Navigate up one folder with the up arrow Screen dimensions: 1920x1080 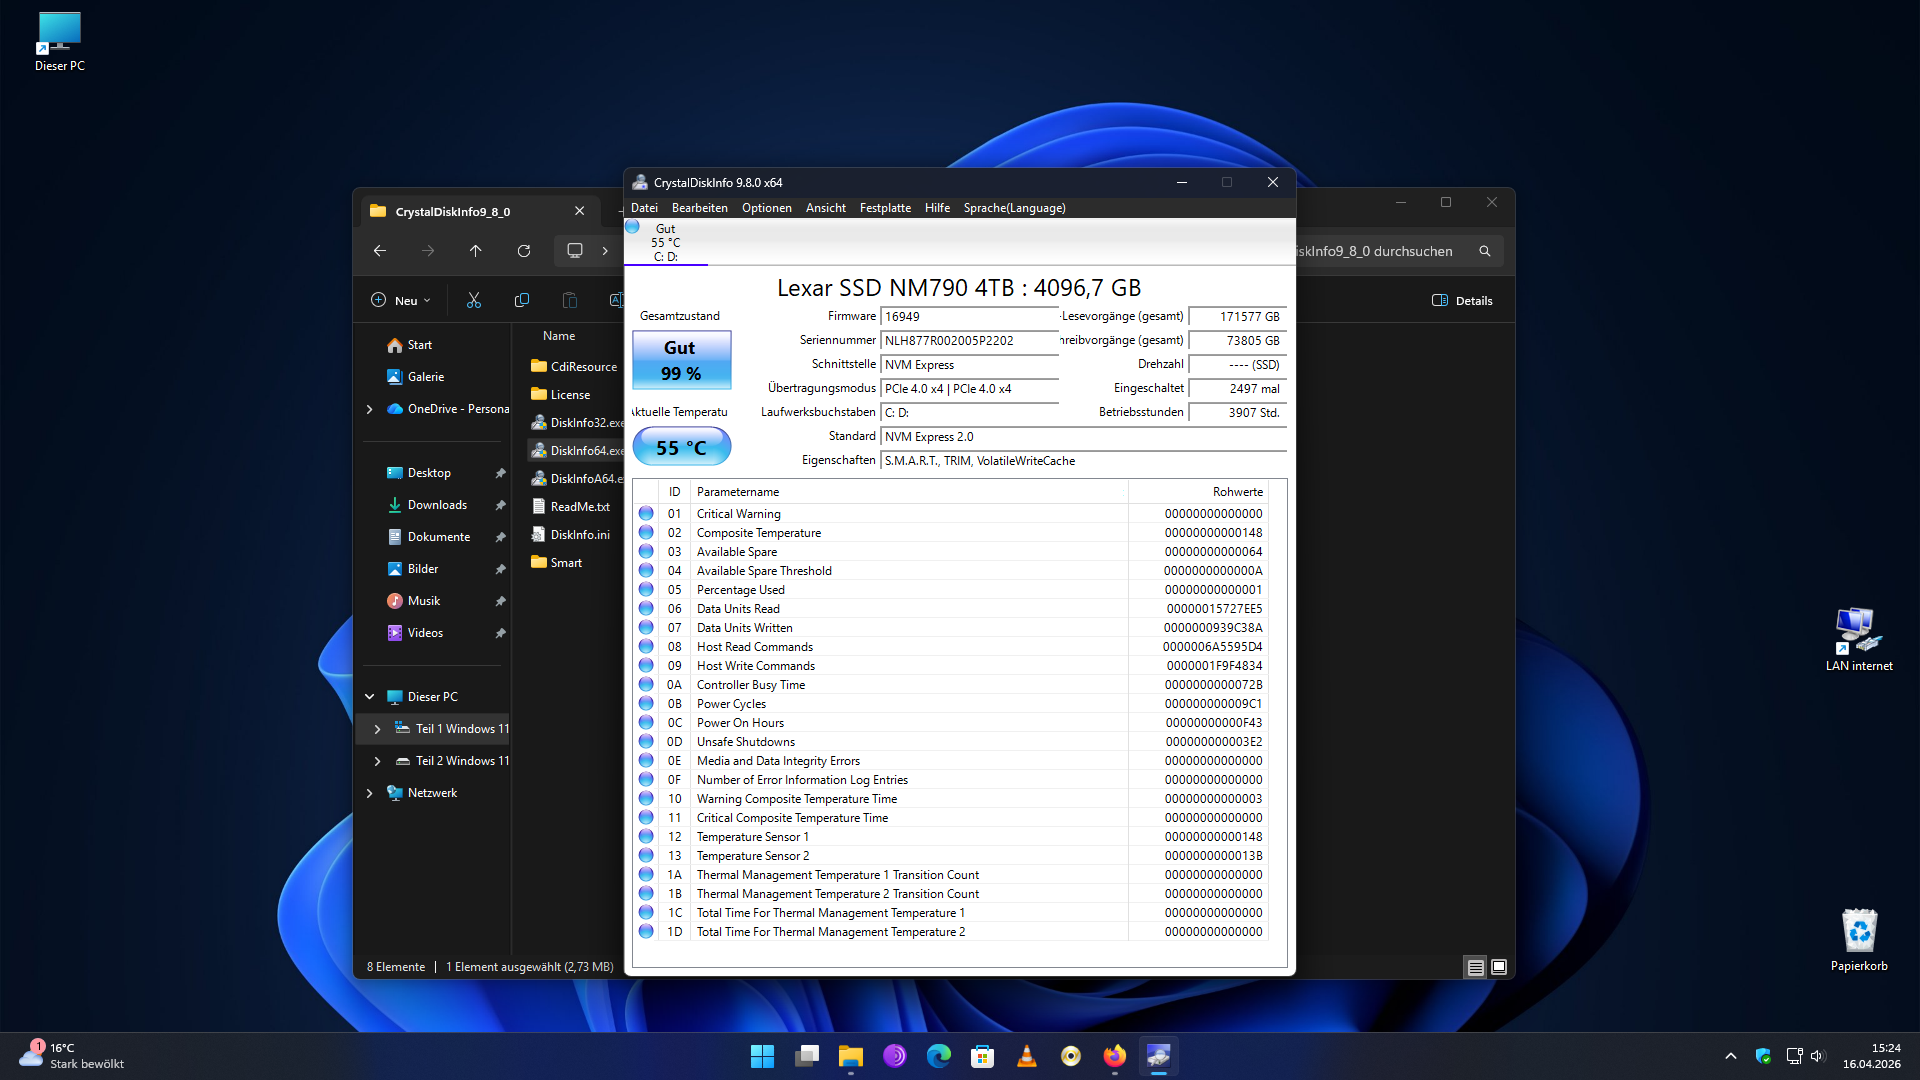coord(476,251)
